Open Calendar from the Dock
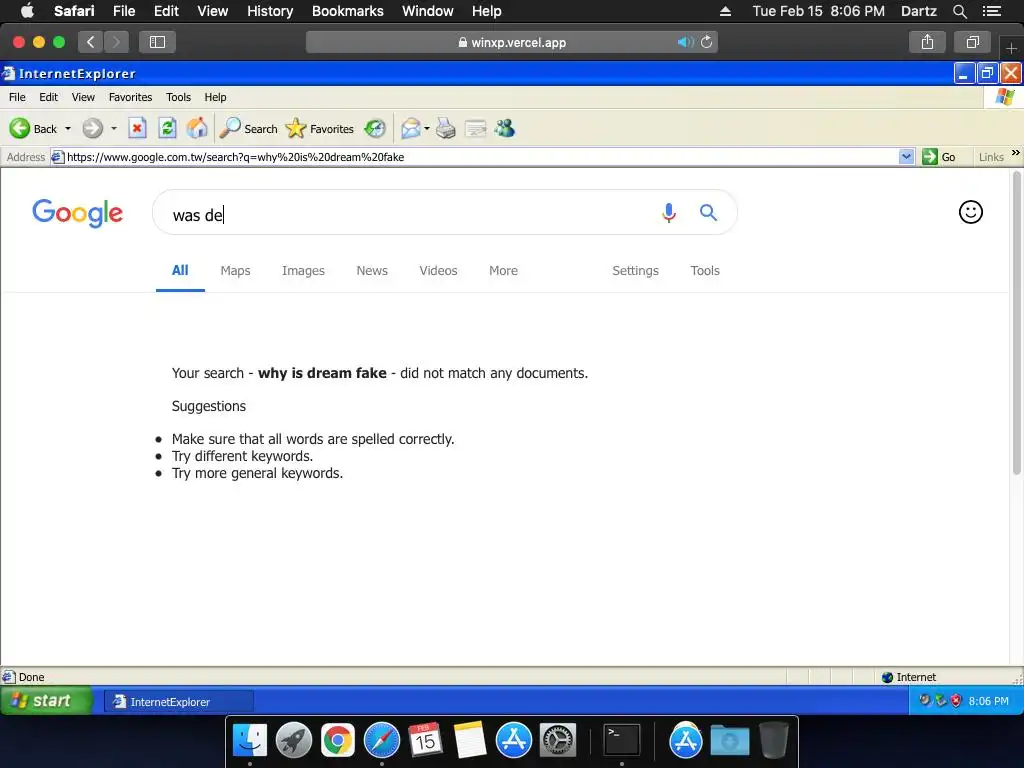 point(425,740)
